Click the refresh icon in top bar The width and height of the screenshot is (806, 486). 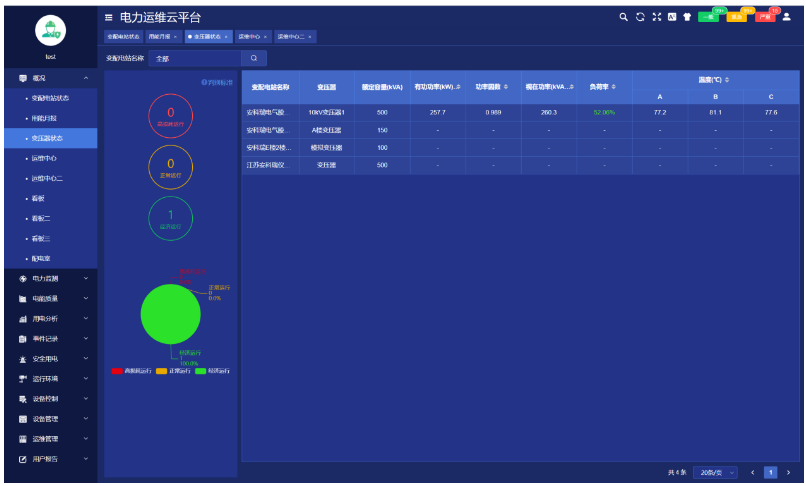click(640, 17)
